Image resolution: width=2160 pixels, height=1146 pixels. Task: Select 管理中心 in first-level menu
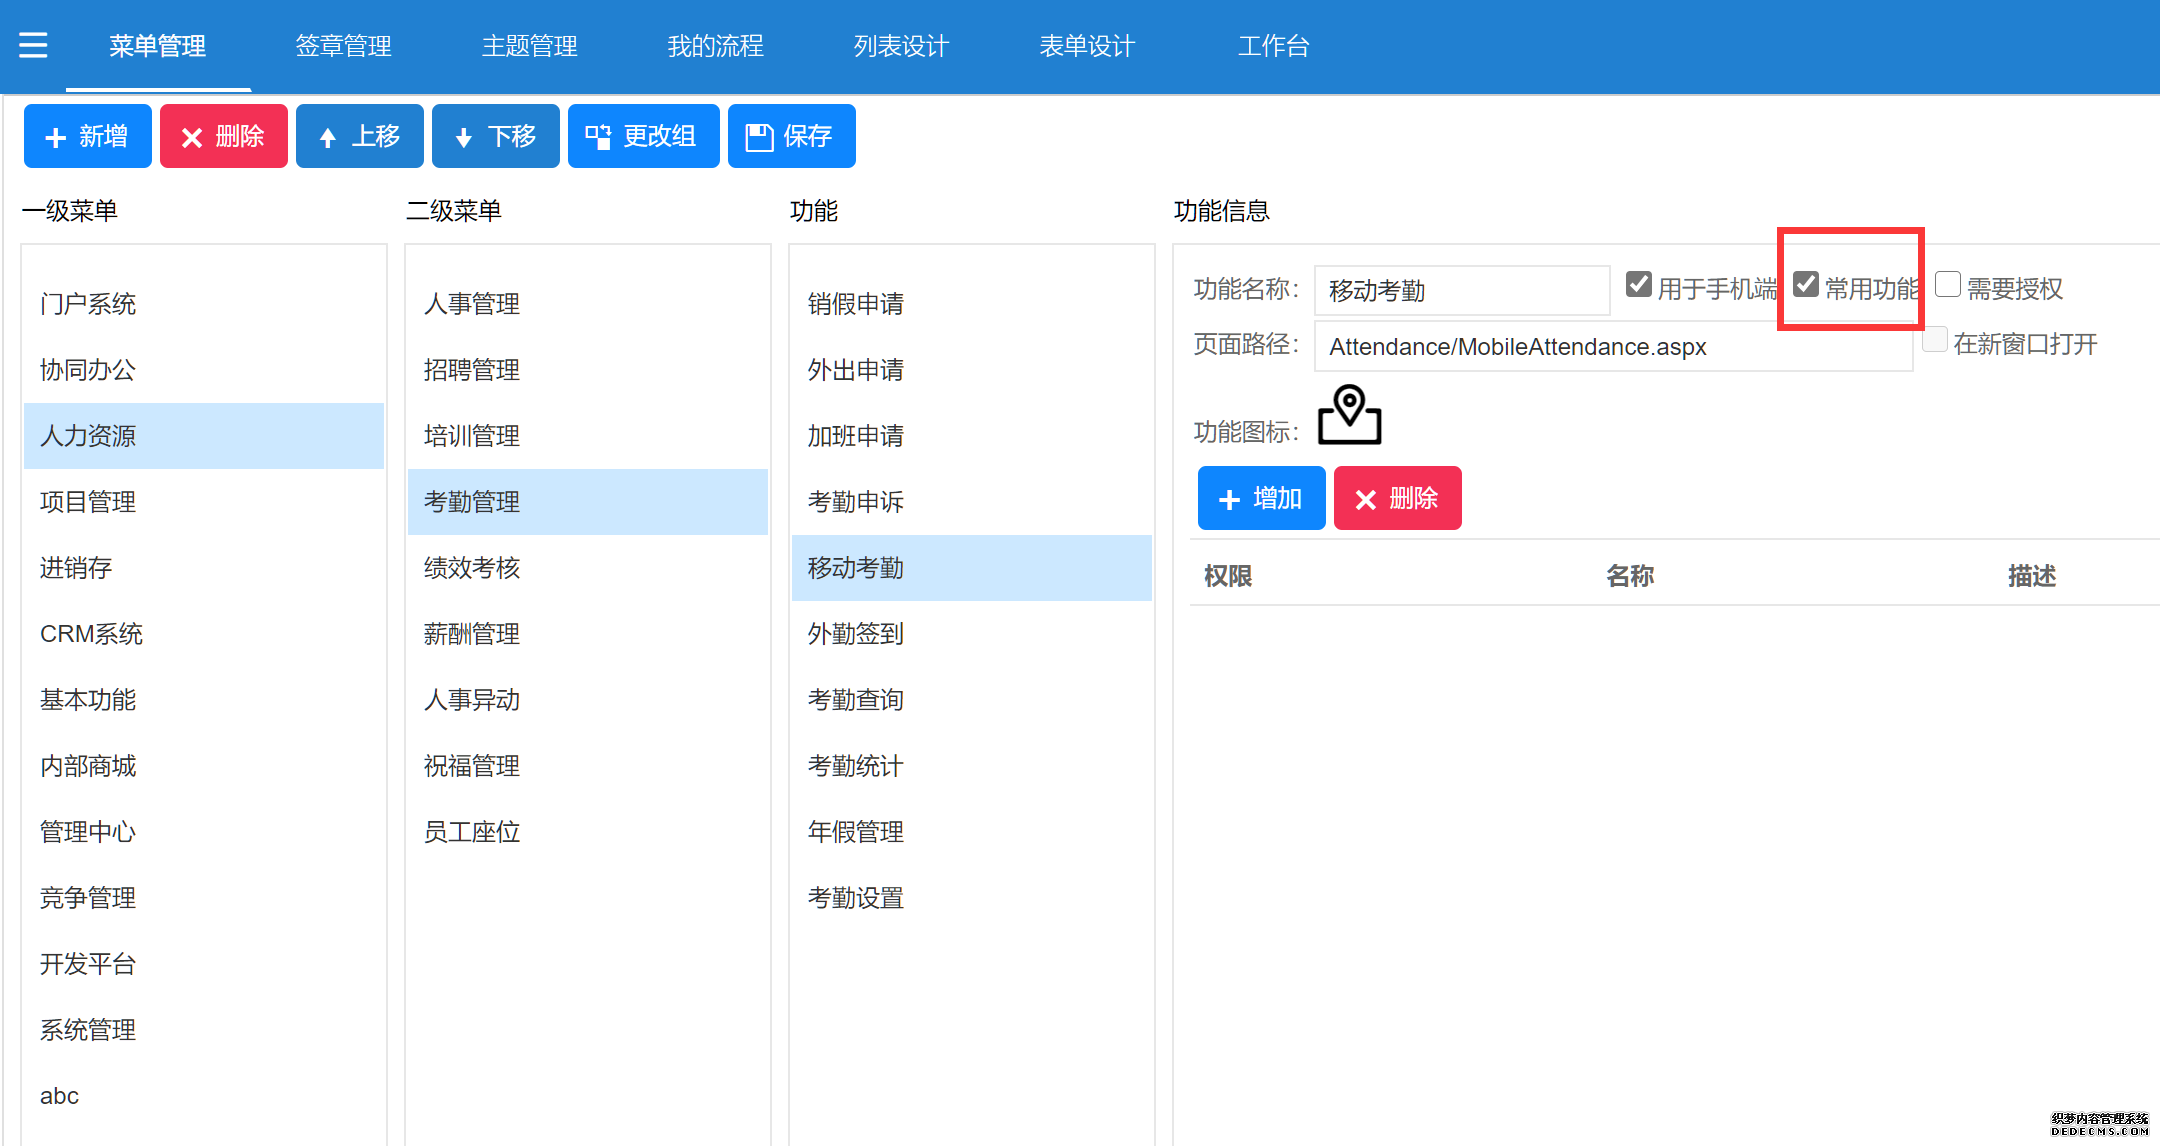[204, 832]
